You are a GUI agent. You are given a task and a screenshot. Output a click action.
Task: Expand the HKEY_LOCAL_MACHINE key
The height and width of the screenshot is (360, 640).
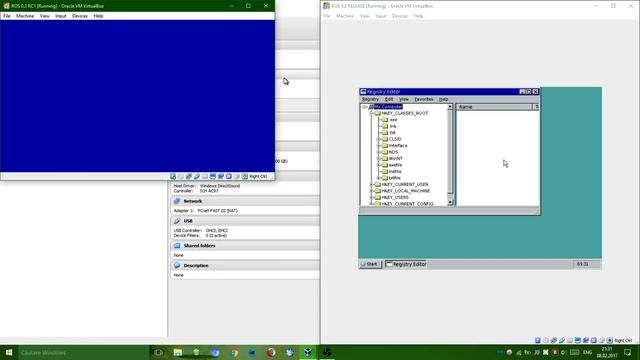click(371, 191)
